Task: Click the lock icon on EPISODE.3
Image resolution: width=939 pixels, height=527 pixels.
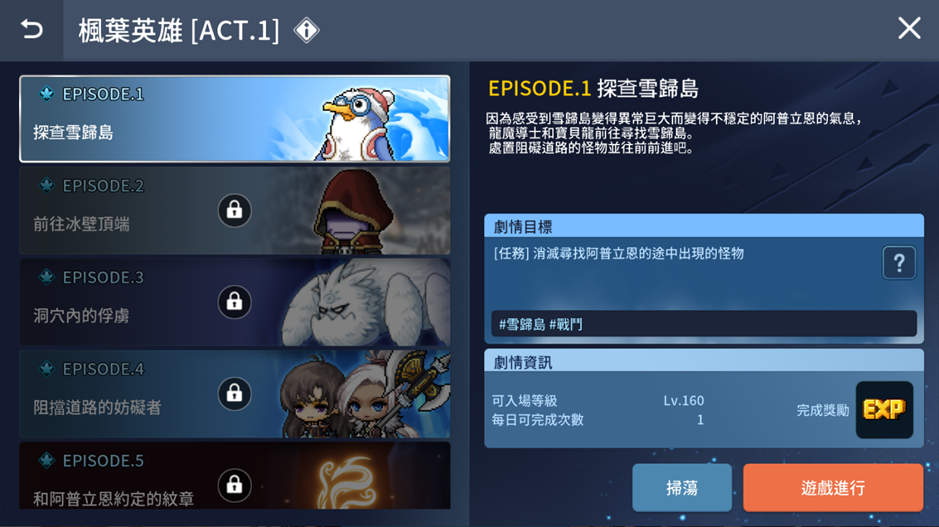Action: coord(234,302)
